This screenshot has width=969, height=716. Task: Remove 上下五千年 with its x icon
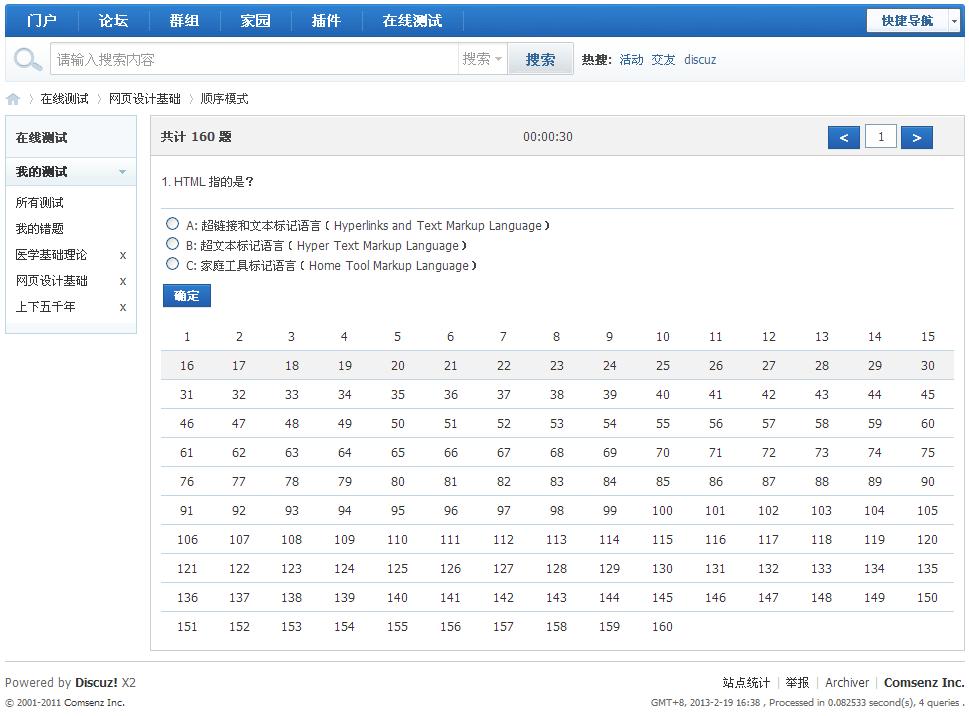point(123,308)
